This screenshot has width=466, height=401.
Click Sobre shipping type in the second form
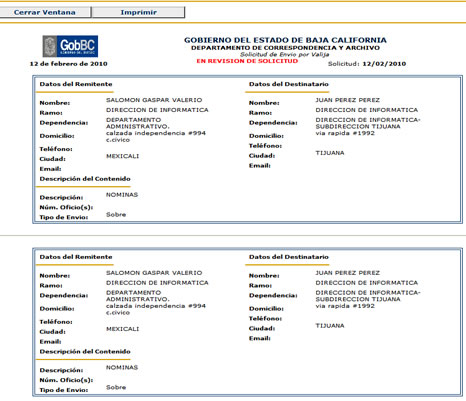pos(116,387)
